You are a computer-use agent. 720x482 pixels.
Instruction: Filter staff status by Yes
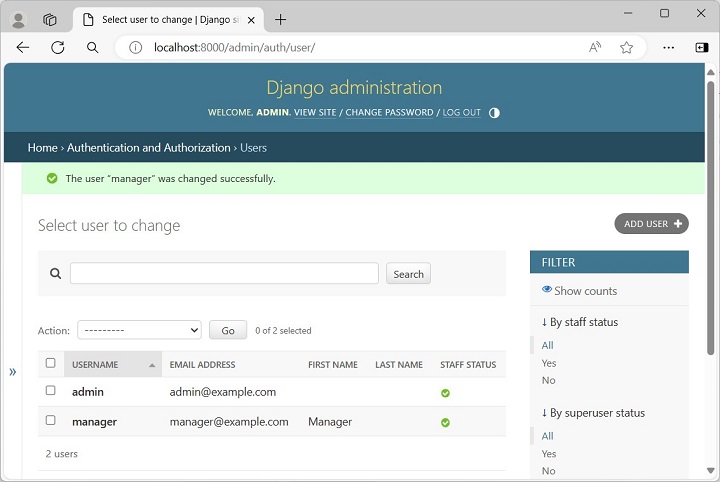pos(549,363)
